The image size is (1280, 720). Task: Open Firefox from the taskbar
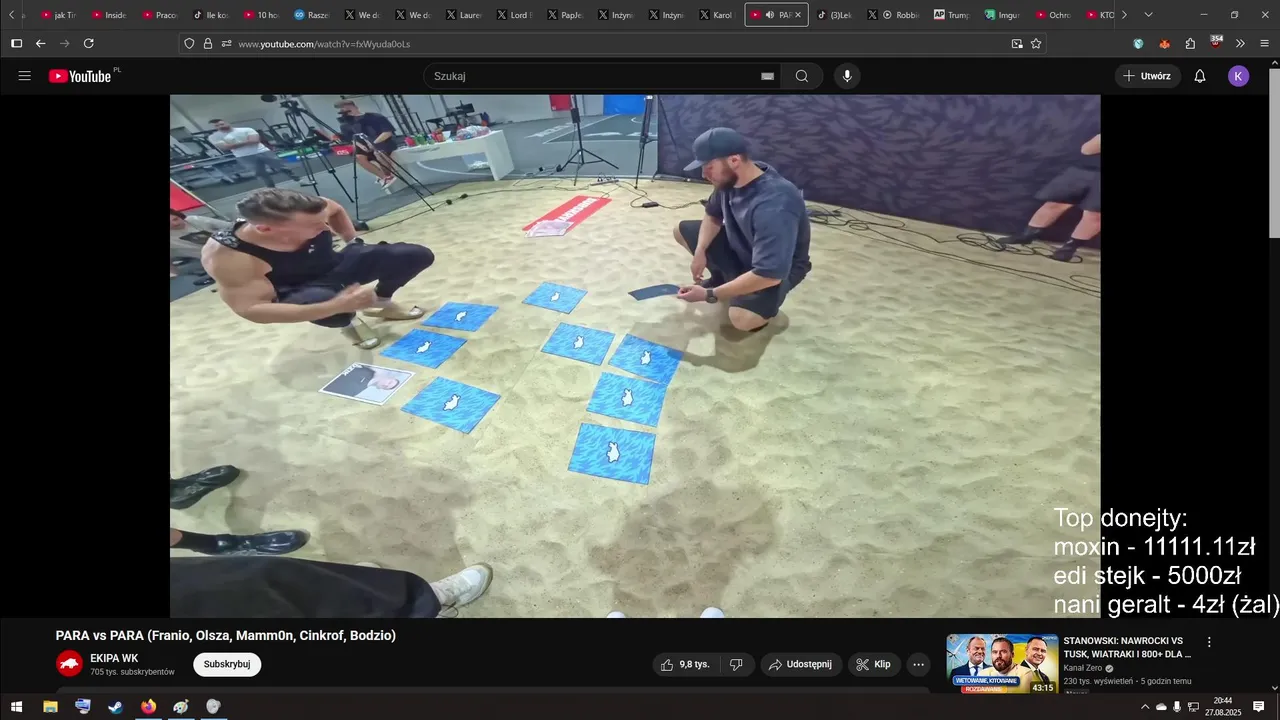(148, 706)
